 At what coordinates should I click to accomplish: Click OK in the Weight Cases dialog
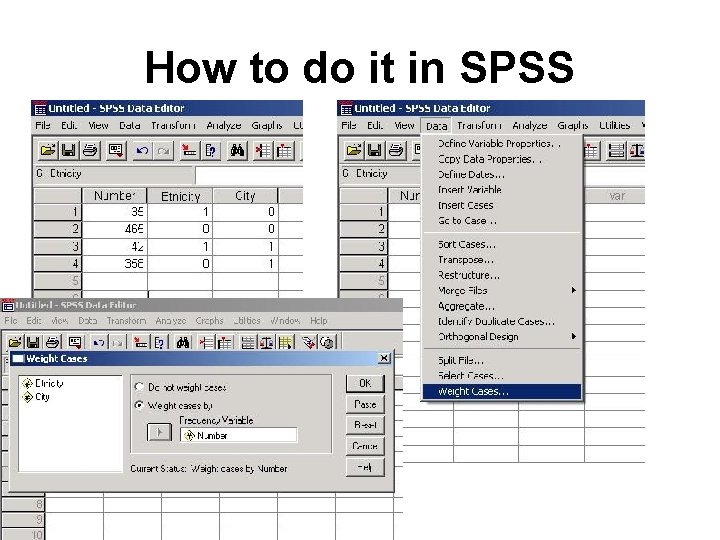coord(365,383)
